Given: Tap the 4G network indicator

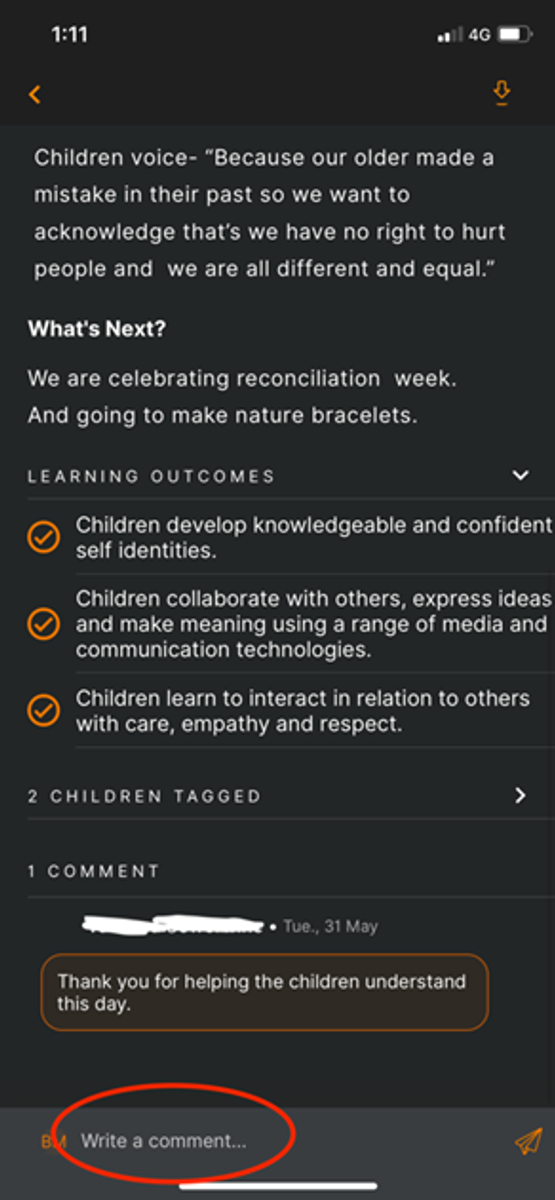Looking at the screenshot, I should point(479,35).
